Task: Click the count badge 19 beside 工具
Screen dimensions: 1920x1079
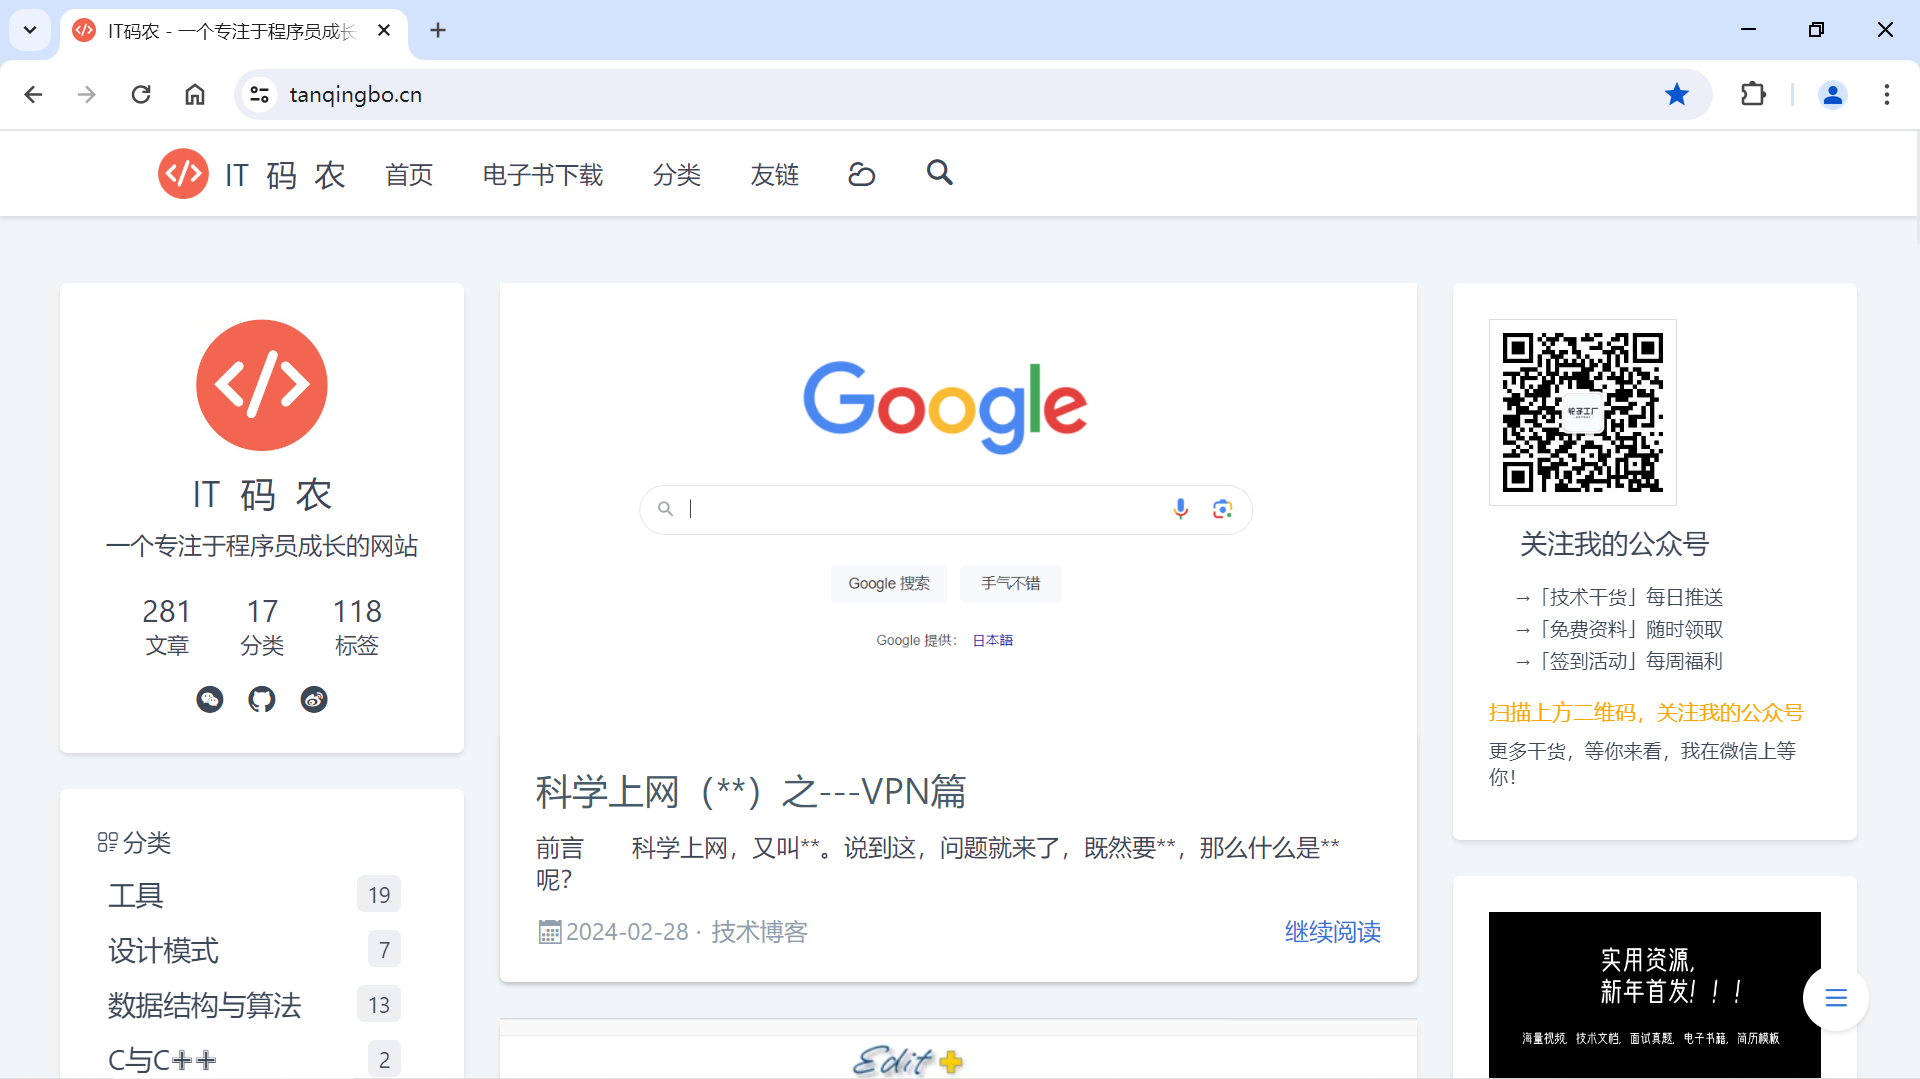Action: point(379,895)
